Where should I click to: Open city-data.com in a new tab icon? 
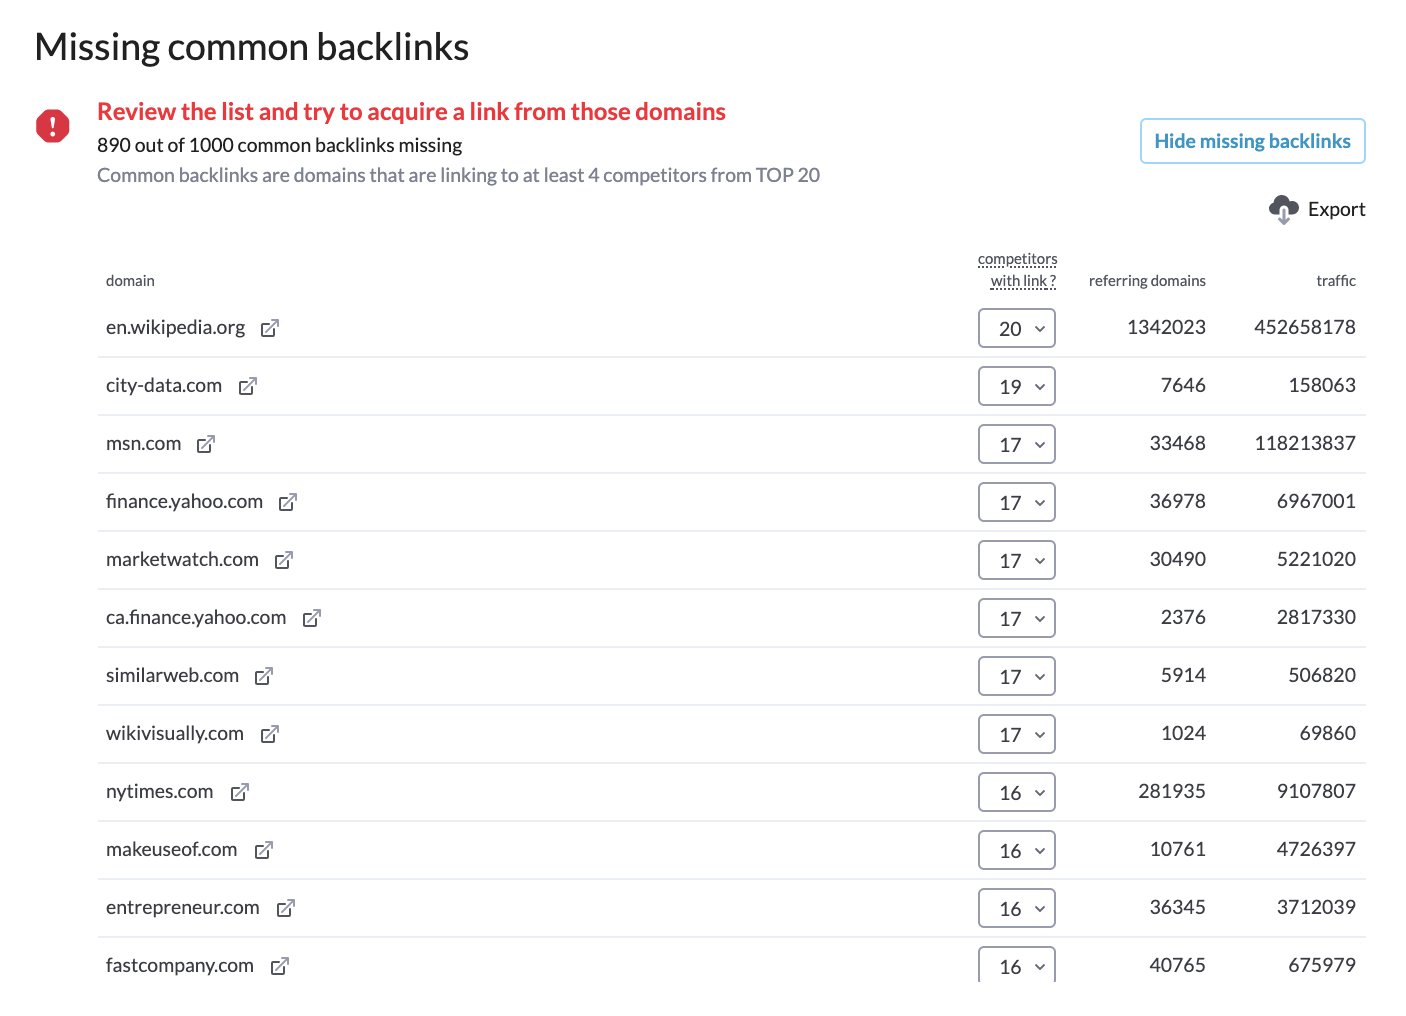tap(247, 386)
